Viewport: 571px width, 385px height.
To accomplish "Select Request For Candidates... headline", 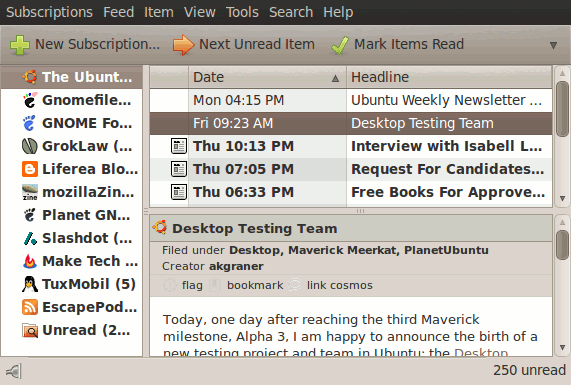I will pyautogui.click(x=448, y=169).
